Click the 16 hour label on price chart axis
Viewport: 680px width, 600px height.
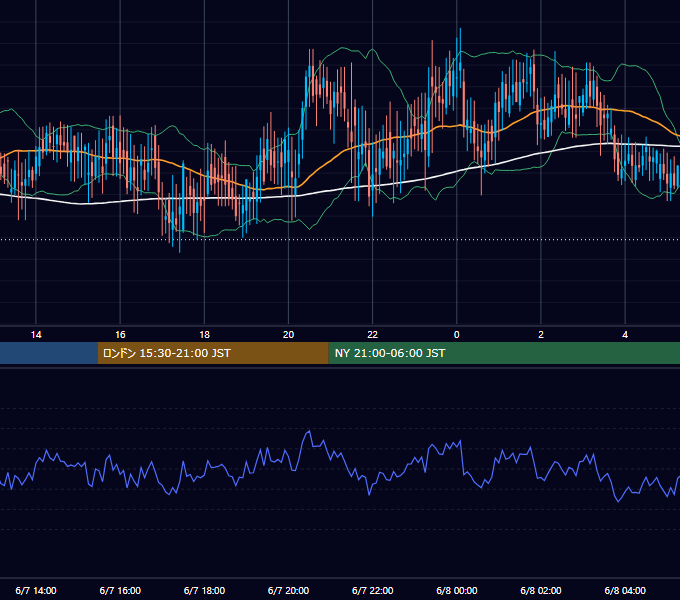click(120, 335)
